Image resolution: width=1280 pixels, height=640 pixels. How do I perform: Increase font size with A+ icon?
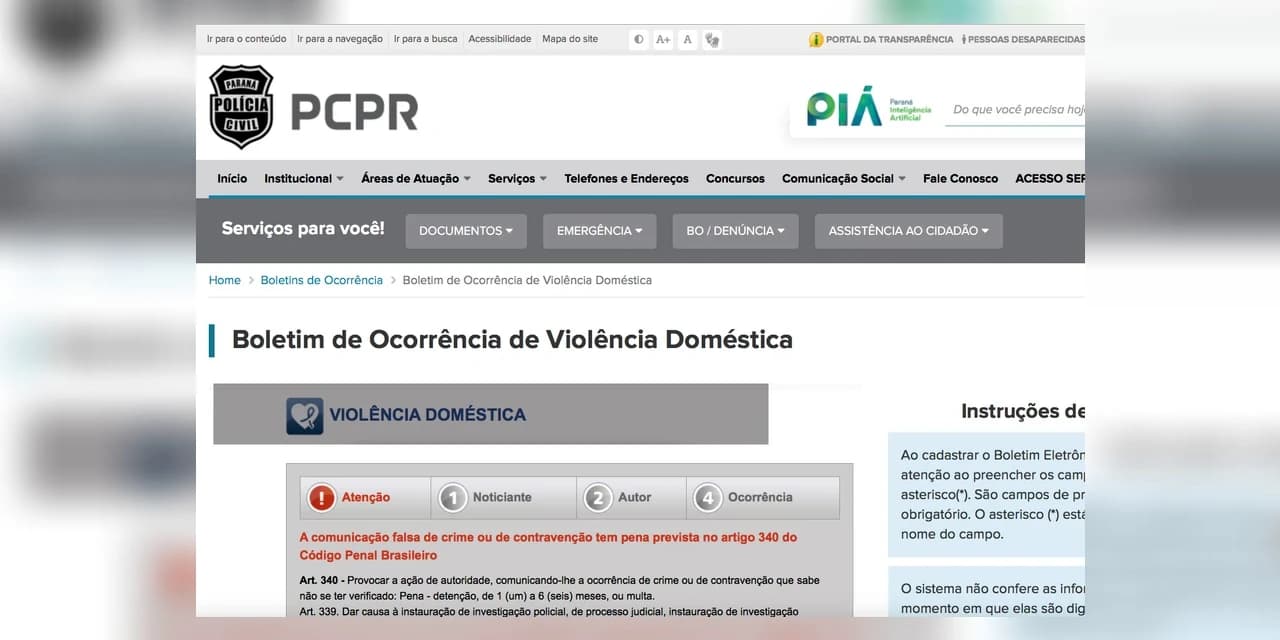pyautogui.click(x=663, y=40)
